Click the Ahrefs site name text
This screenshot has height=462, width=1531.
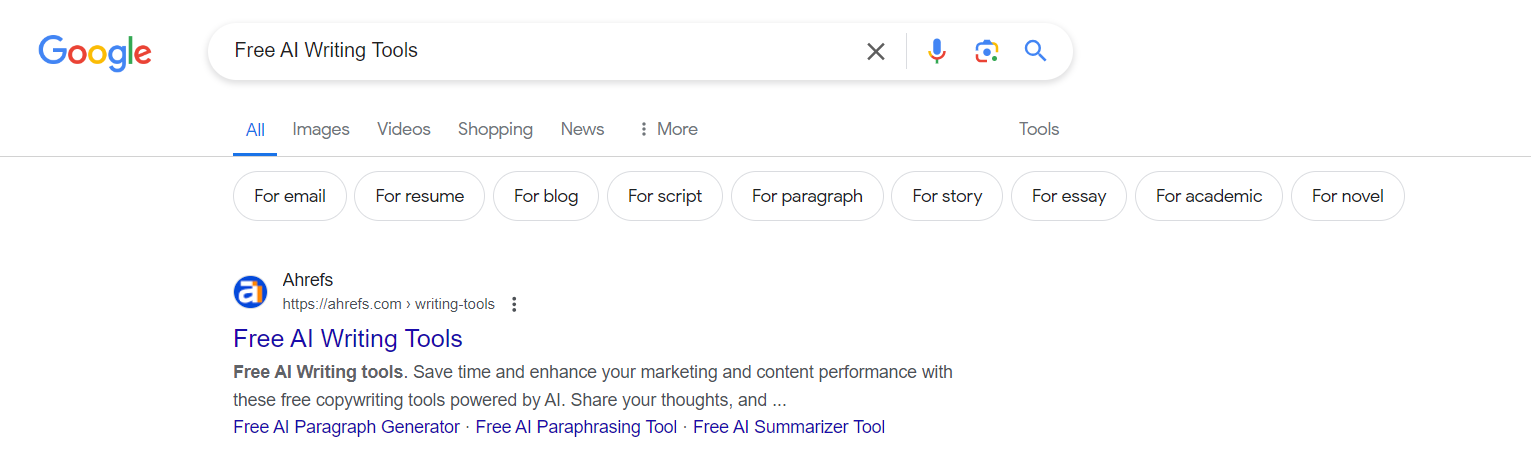tap(308, 280)
